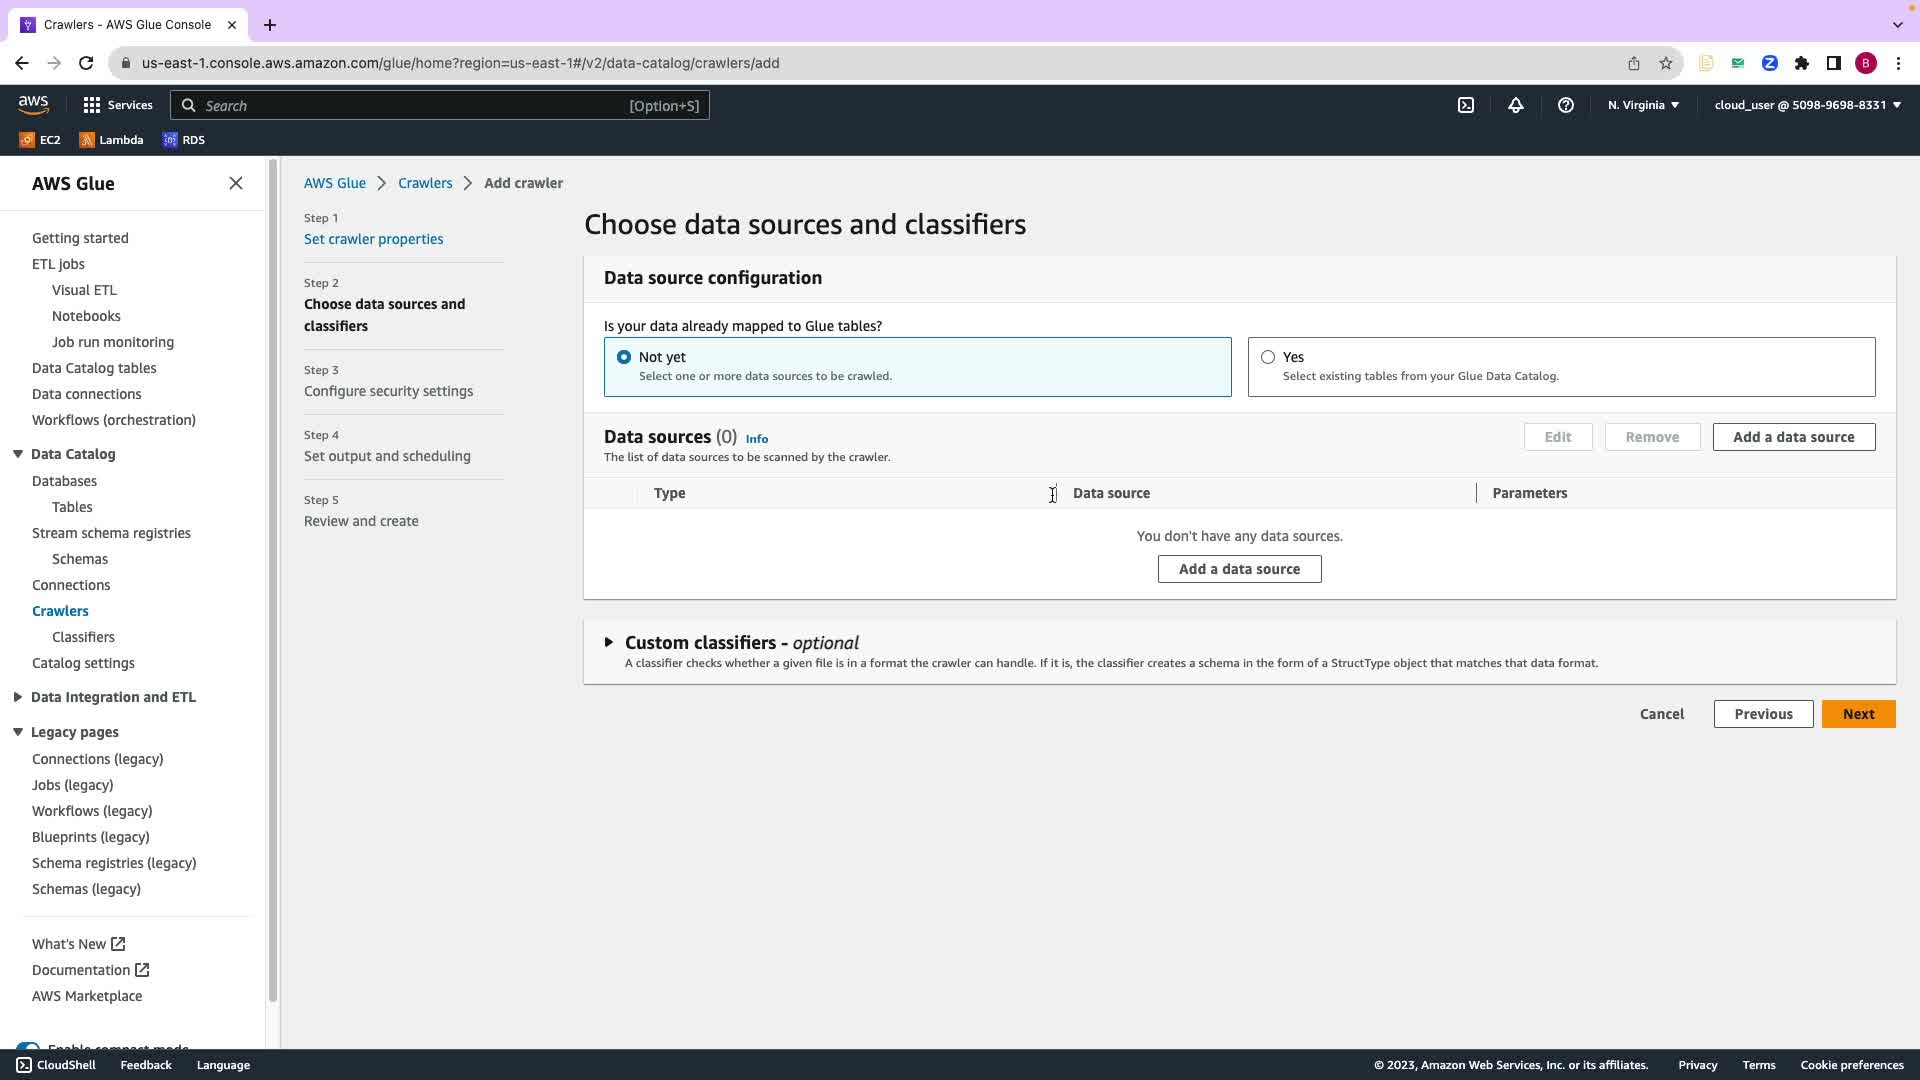The width and height of the screenshot is (1920, 1080).
Task: Open the notifications bell icon
Action: pos(1515,105)
